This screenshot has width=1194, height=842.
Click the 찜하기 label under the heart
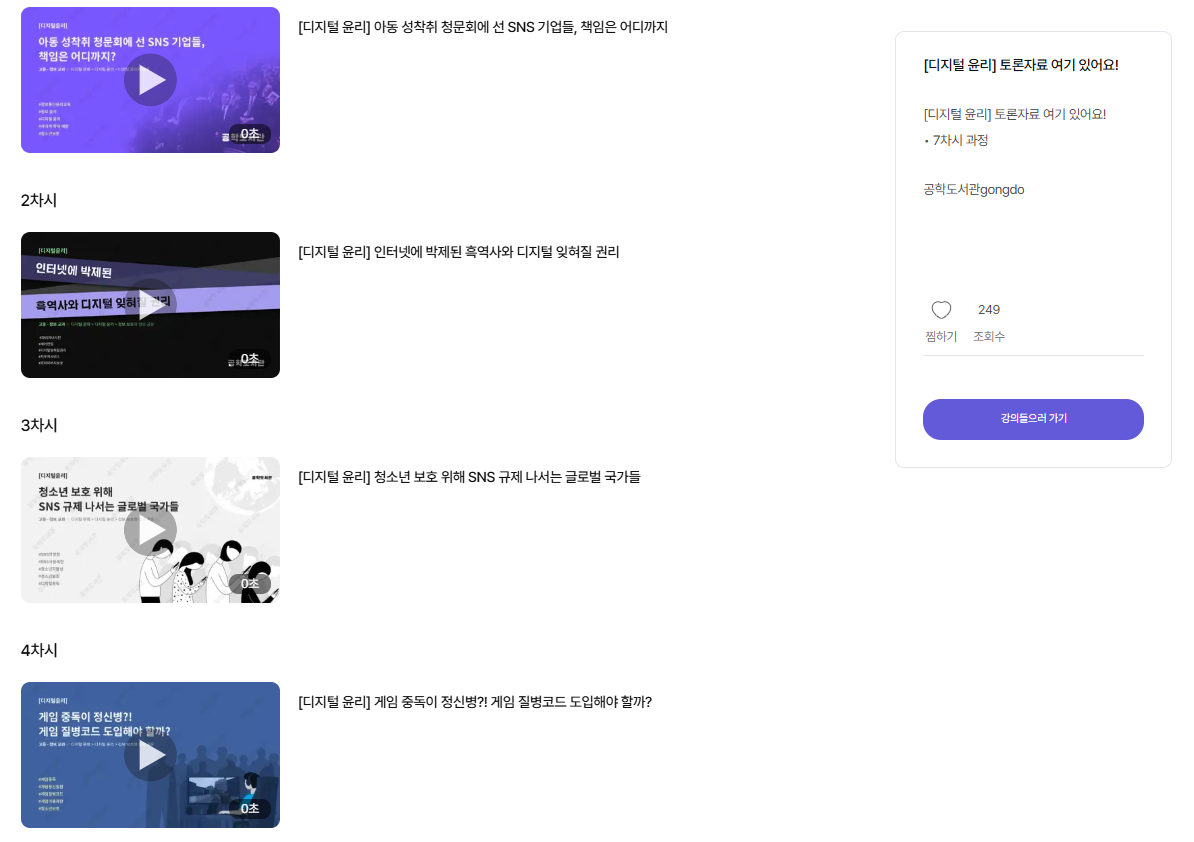941,336
